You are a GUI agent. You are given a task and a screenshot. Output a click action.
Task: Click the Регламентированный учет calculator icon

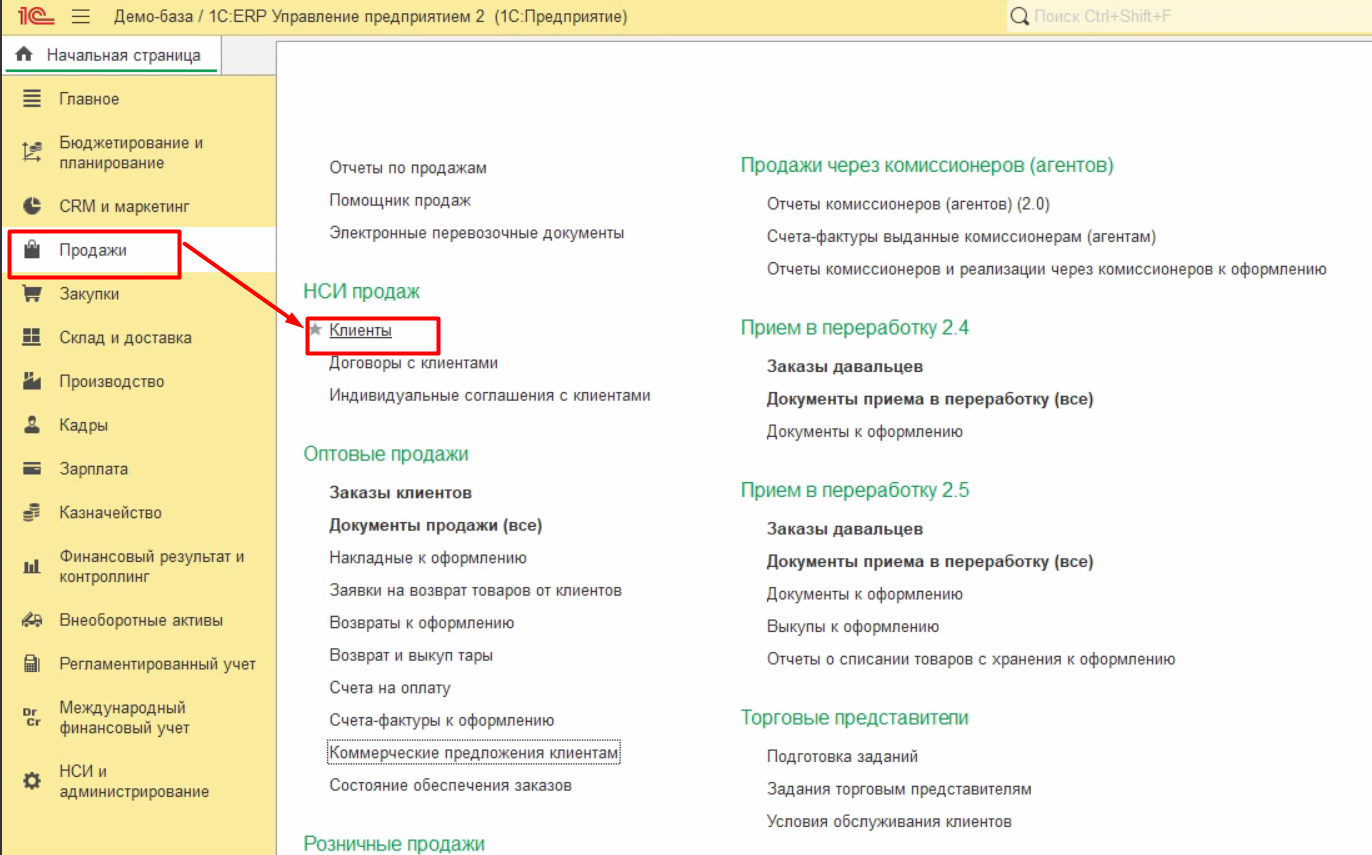click(32, 664)
